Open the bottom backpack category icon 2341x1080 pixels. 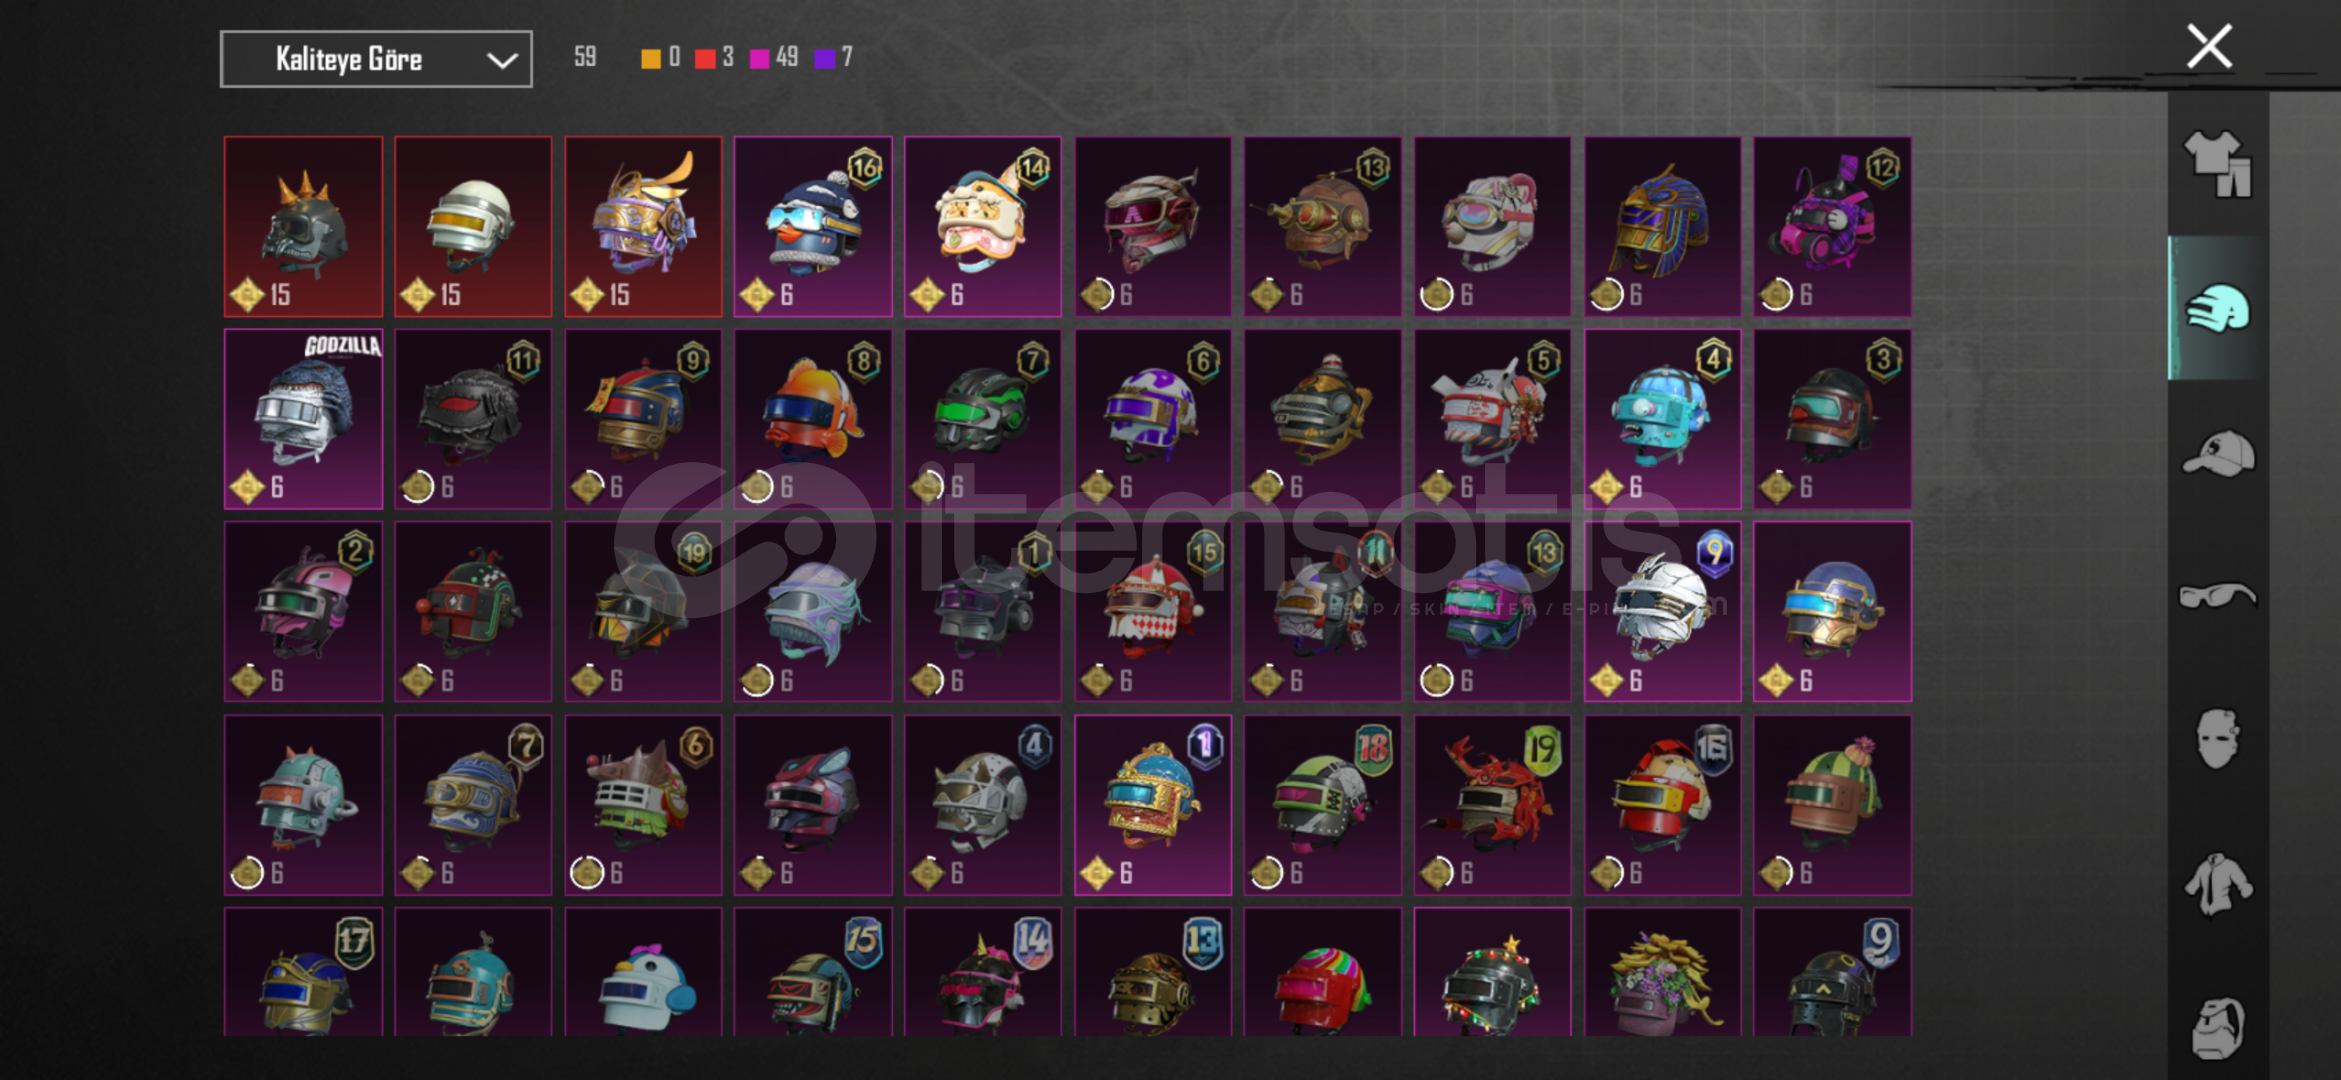tap(2217, 1028)
